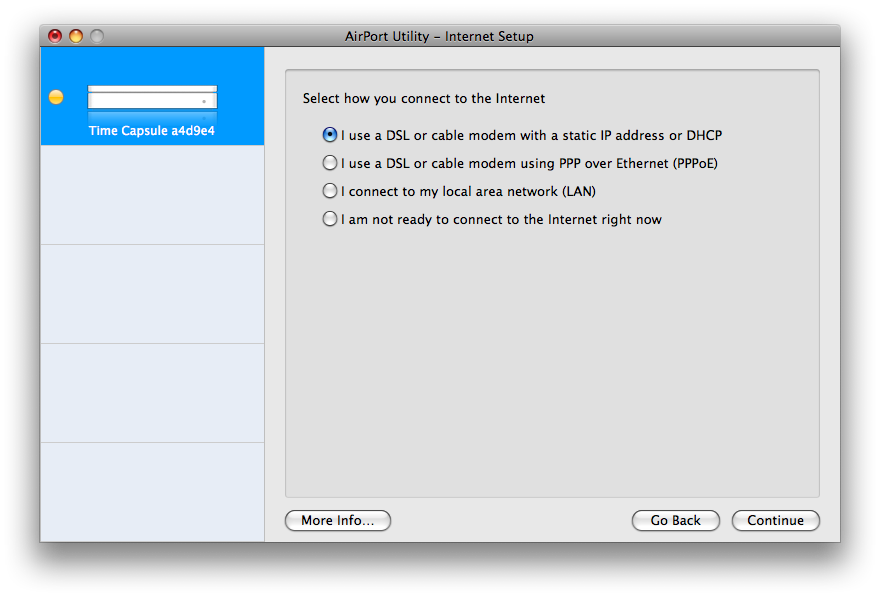The width and height of the screenshot is (880, 597).
Task: Click the 'DSL or cable modem using PPP' text
Action: (530, 163)
